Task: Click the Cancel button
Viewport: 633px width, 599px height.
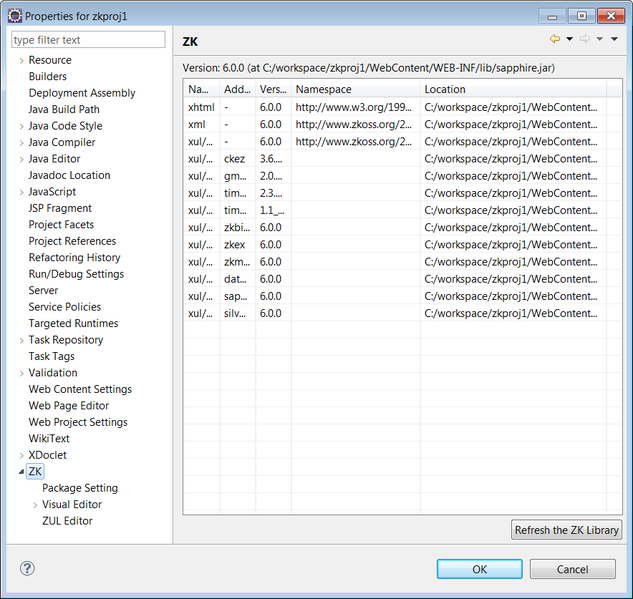Action: pos(572,569)
